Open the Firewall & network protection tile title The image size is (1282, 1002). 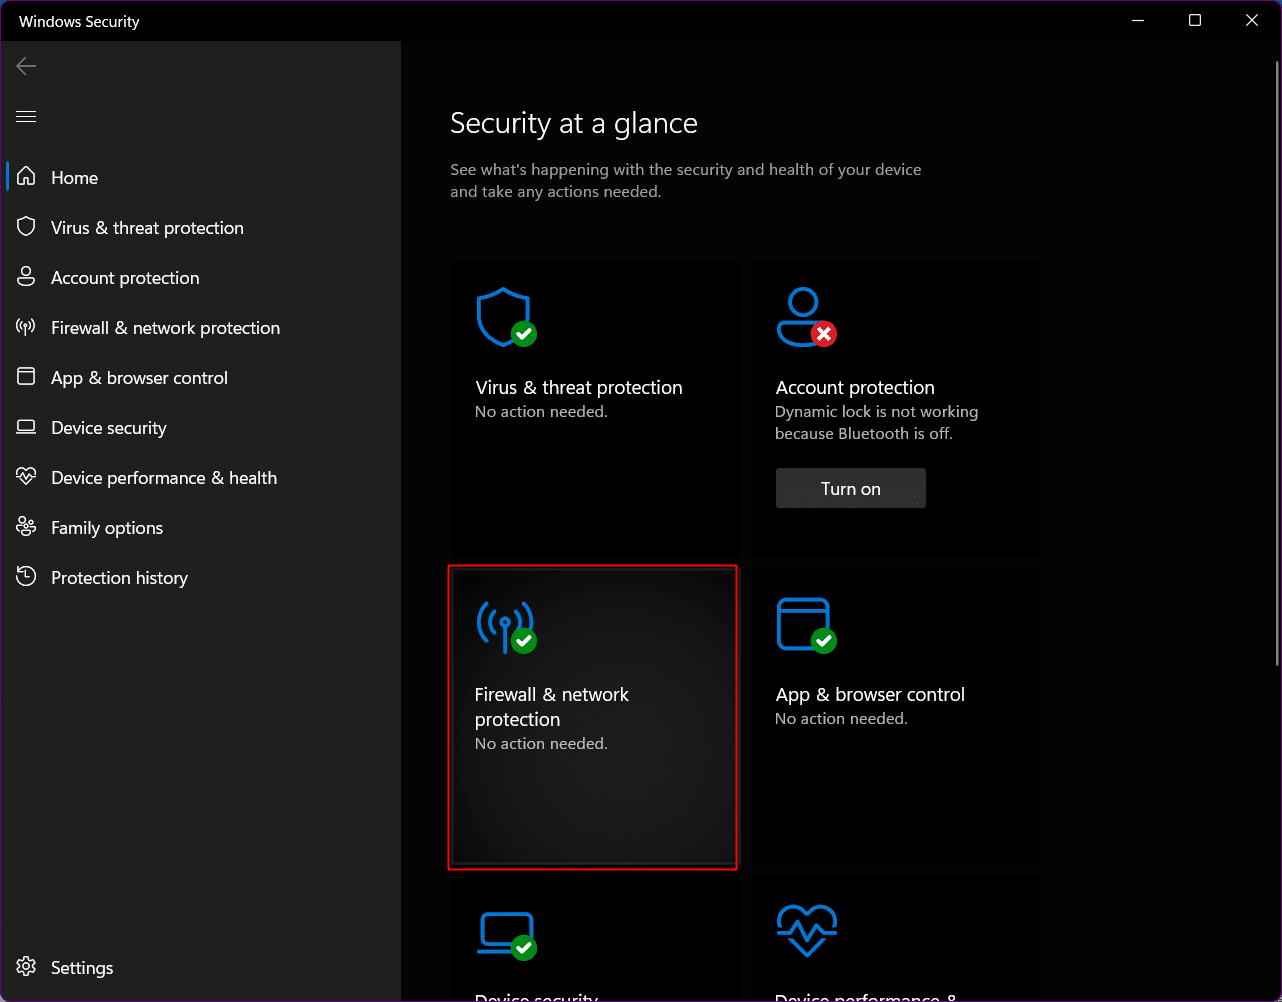(x=552, y=706)
